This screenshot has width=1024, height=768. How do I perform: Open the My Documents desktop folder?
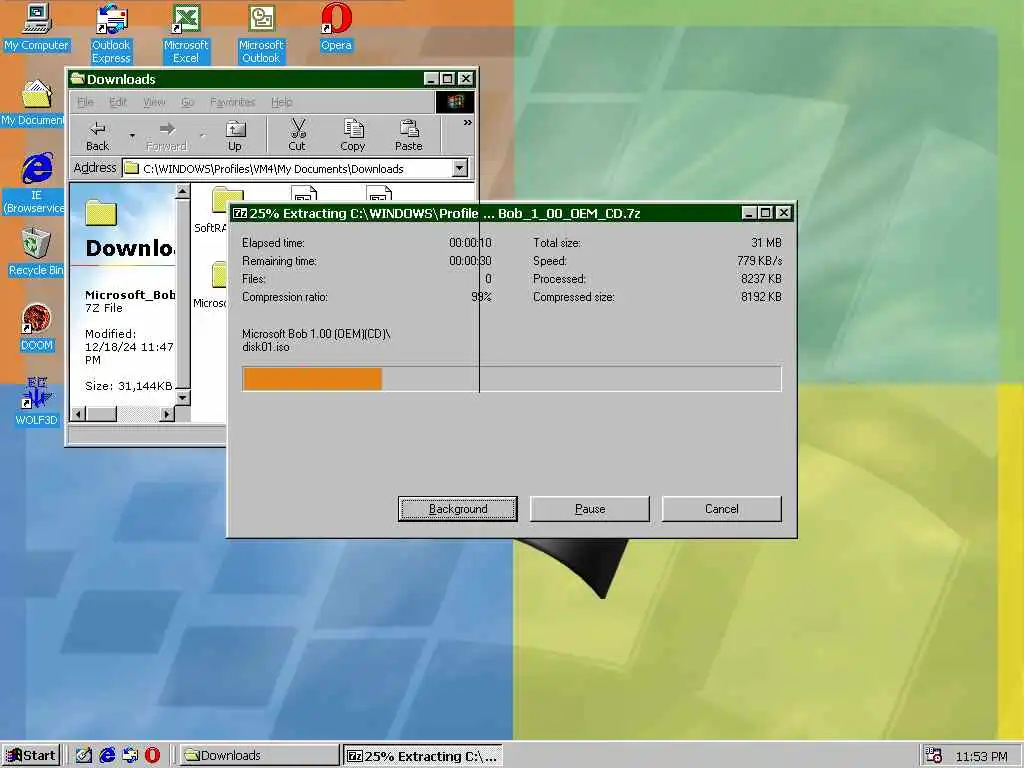point(33,103)
